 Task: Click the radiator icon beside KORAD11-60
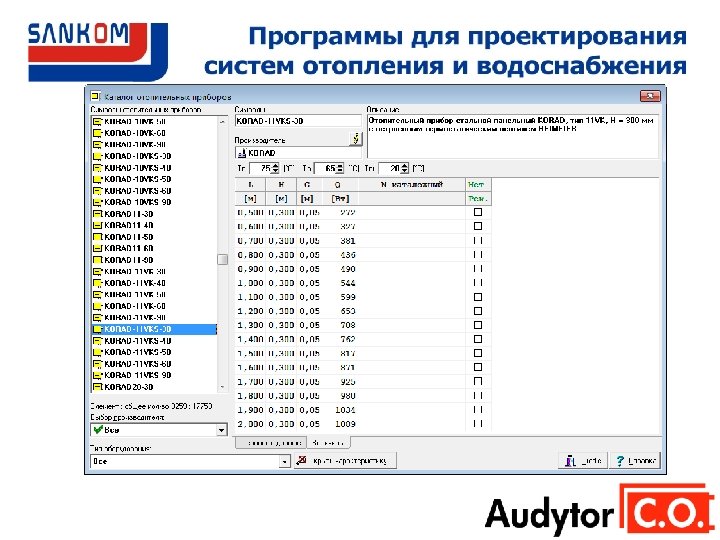click(97, 248)
